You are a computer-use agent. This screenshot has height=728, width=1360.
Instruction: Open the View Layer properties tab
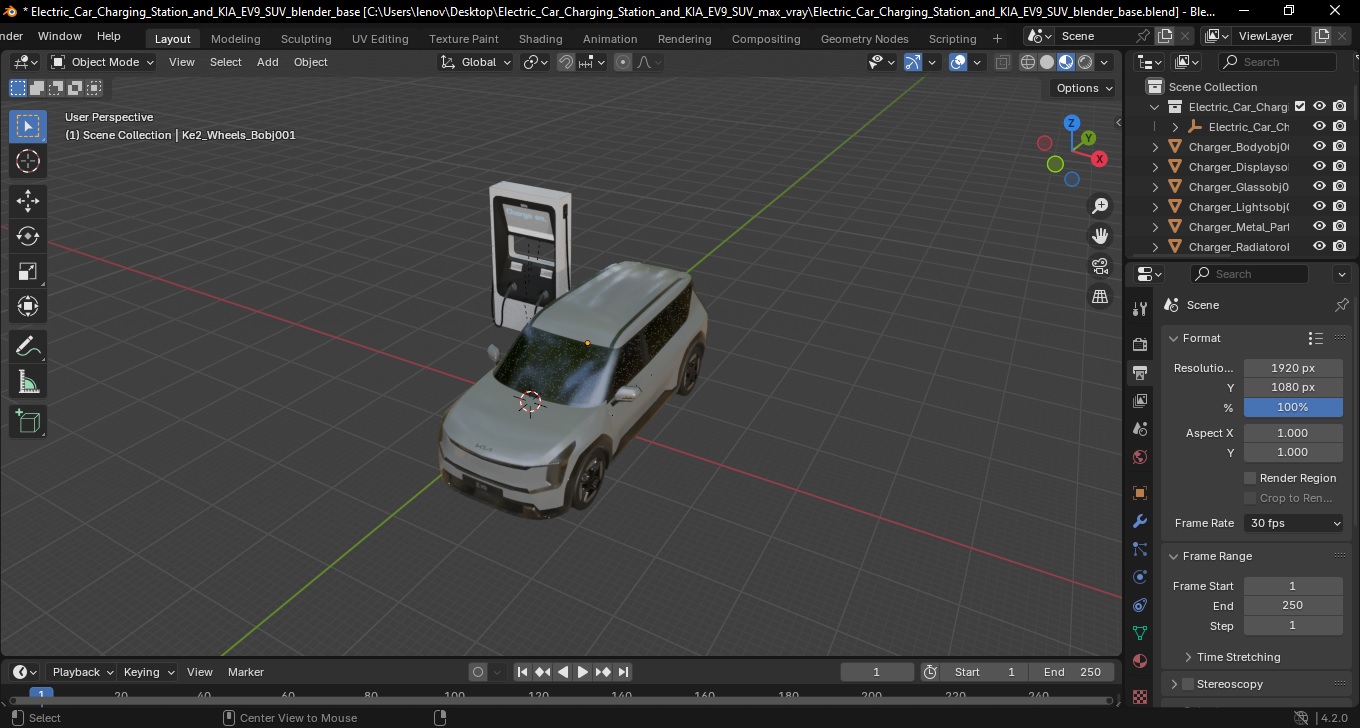click(1140, 401)
